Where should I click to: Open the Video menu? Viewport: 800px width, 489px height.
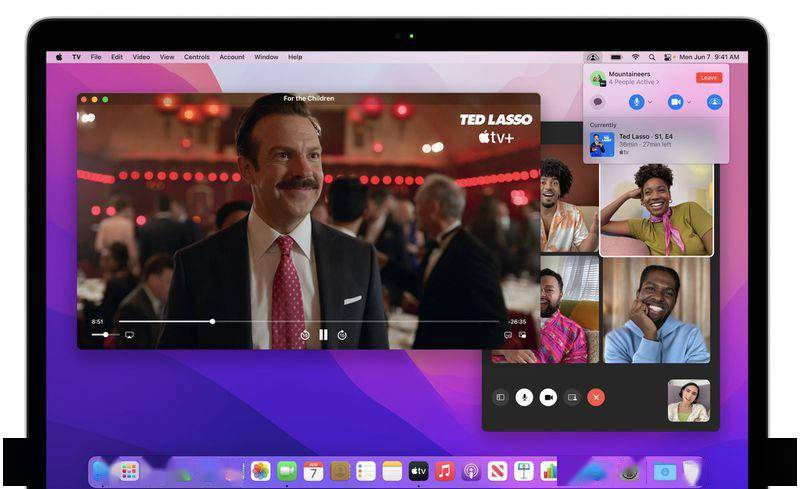point(141,57)
